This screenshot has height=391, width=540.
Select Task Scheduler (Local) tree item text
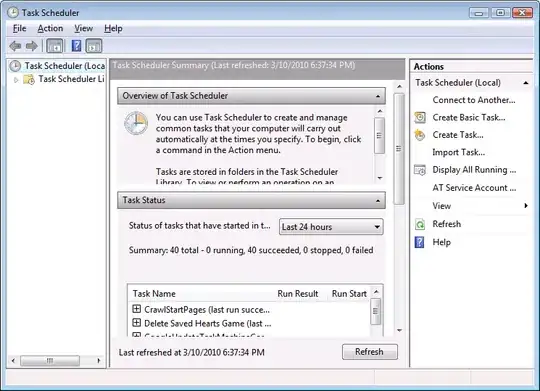(x=64, y=66)
